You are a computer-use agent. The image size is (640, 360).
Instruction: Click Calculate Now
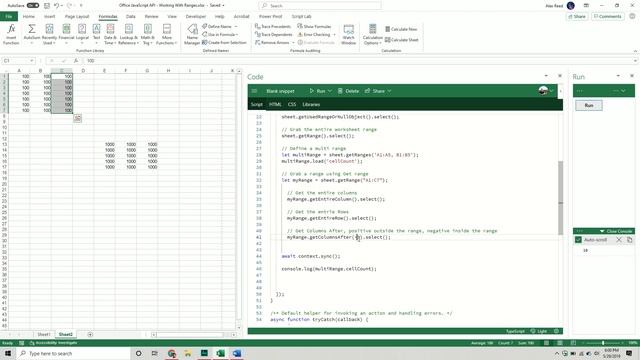coord(401,29)
